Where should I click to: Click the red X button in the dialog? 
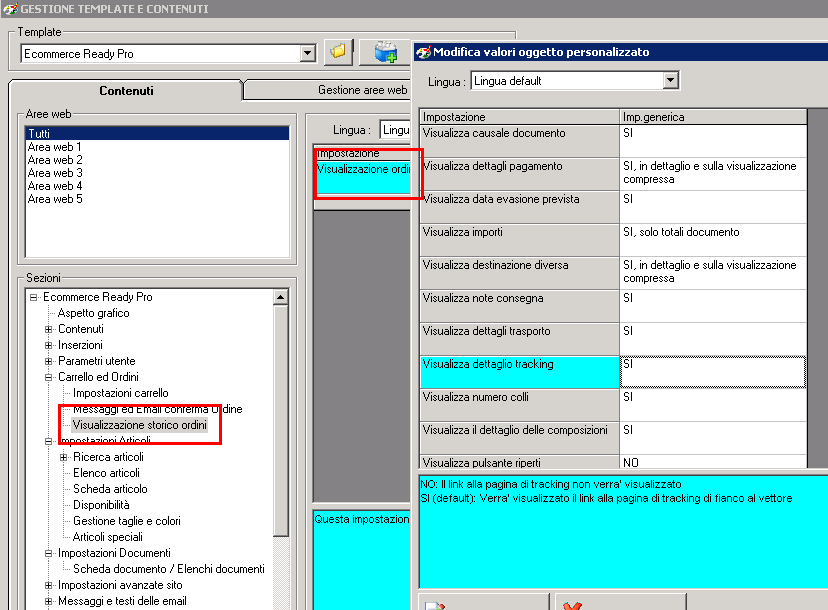620,602
